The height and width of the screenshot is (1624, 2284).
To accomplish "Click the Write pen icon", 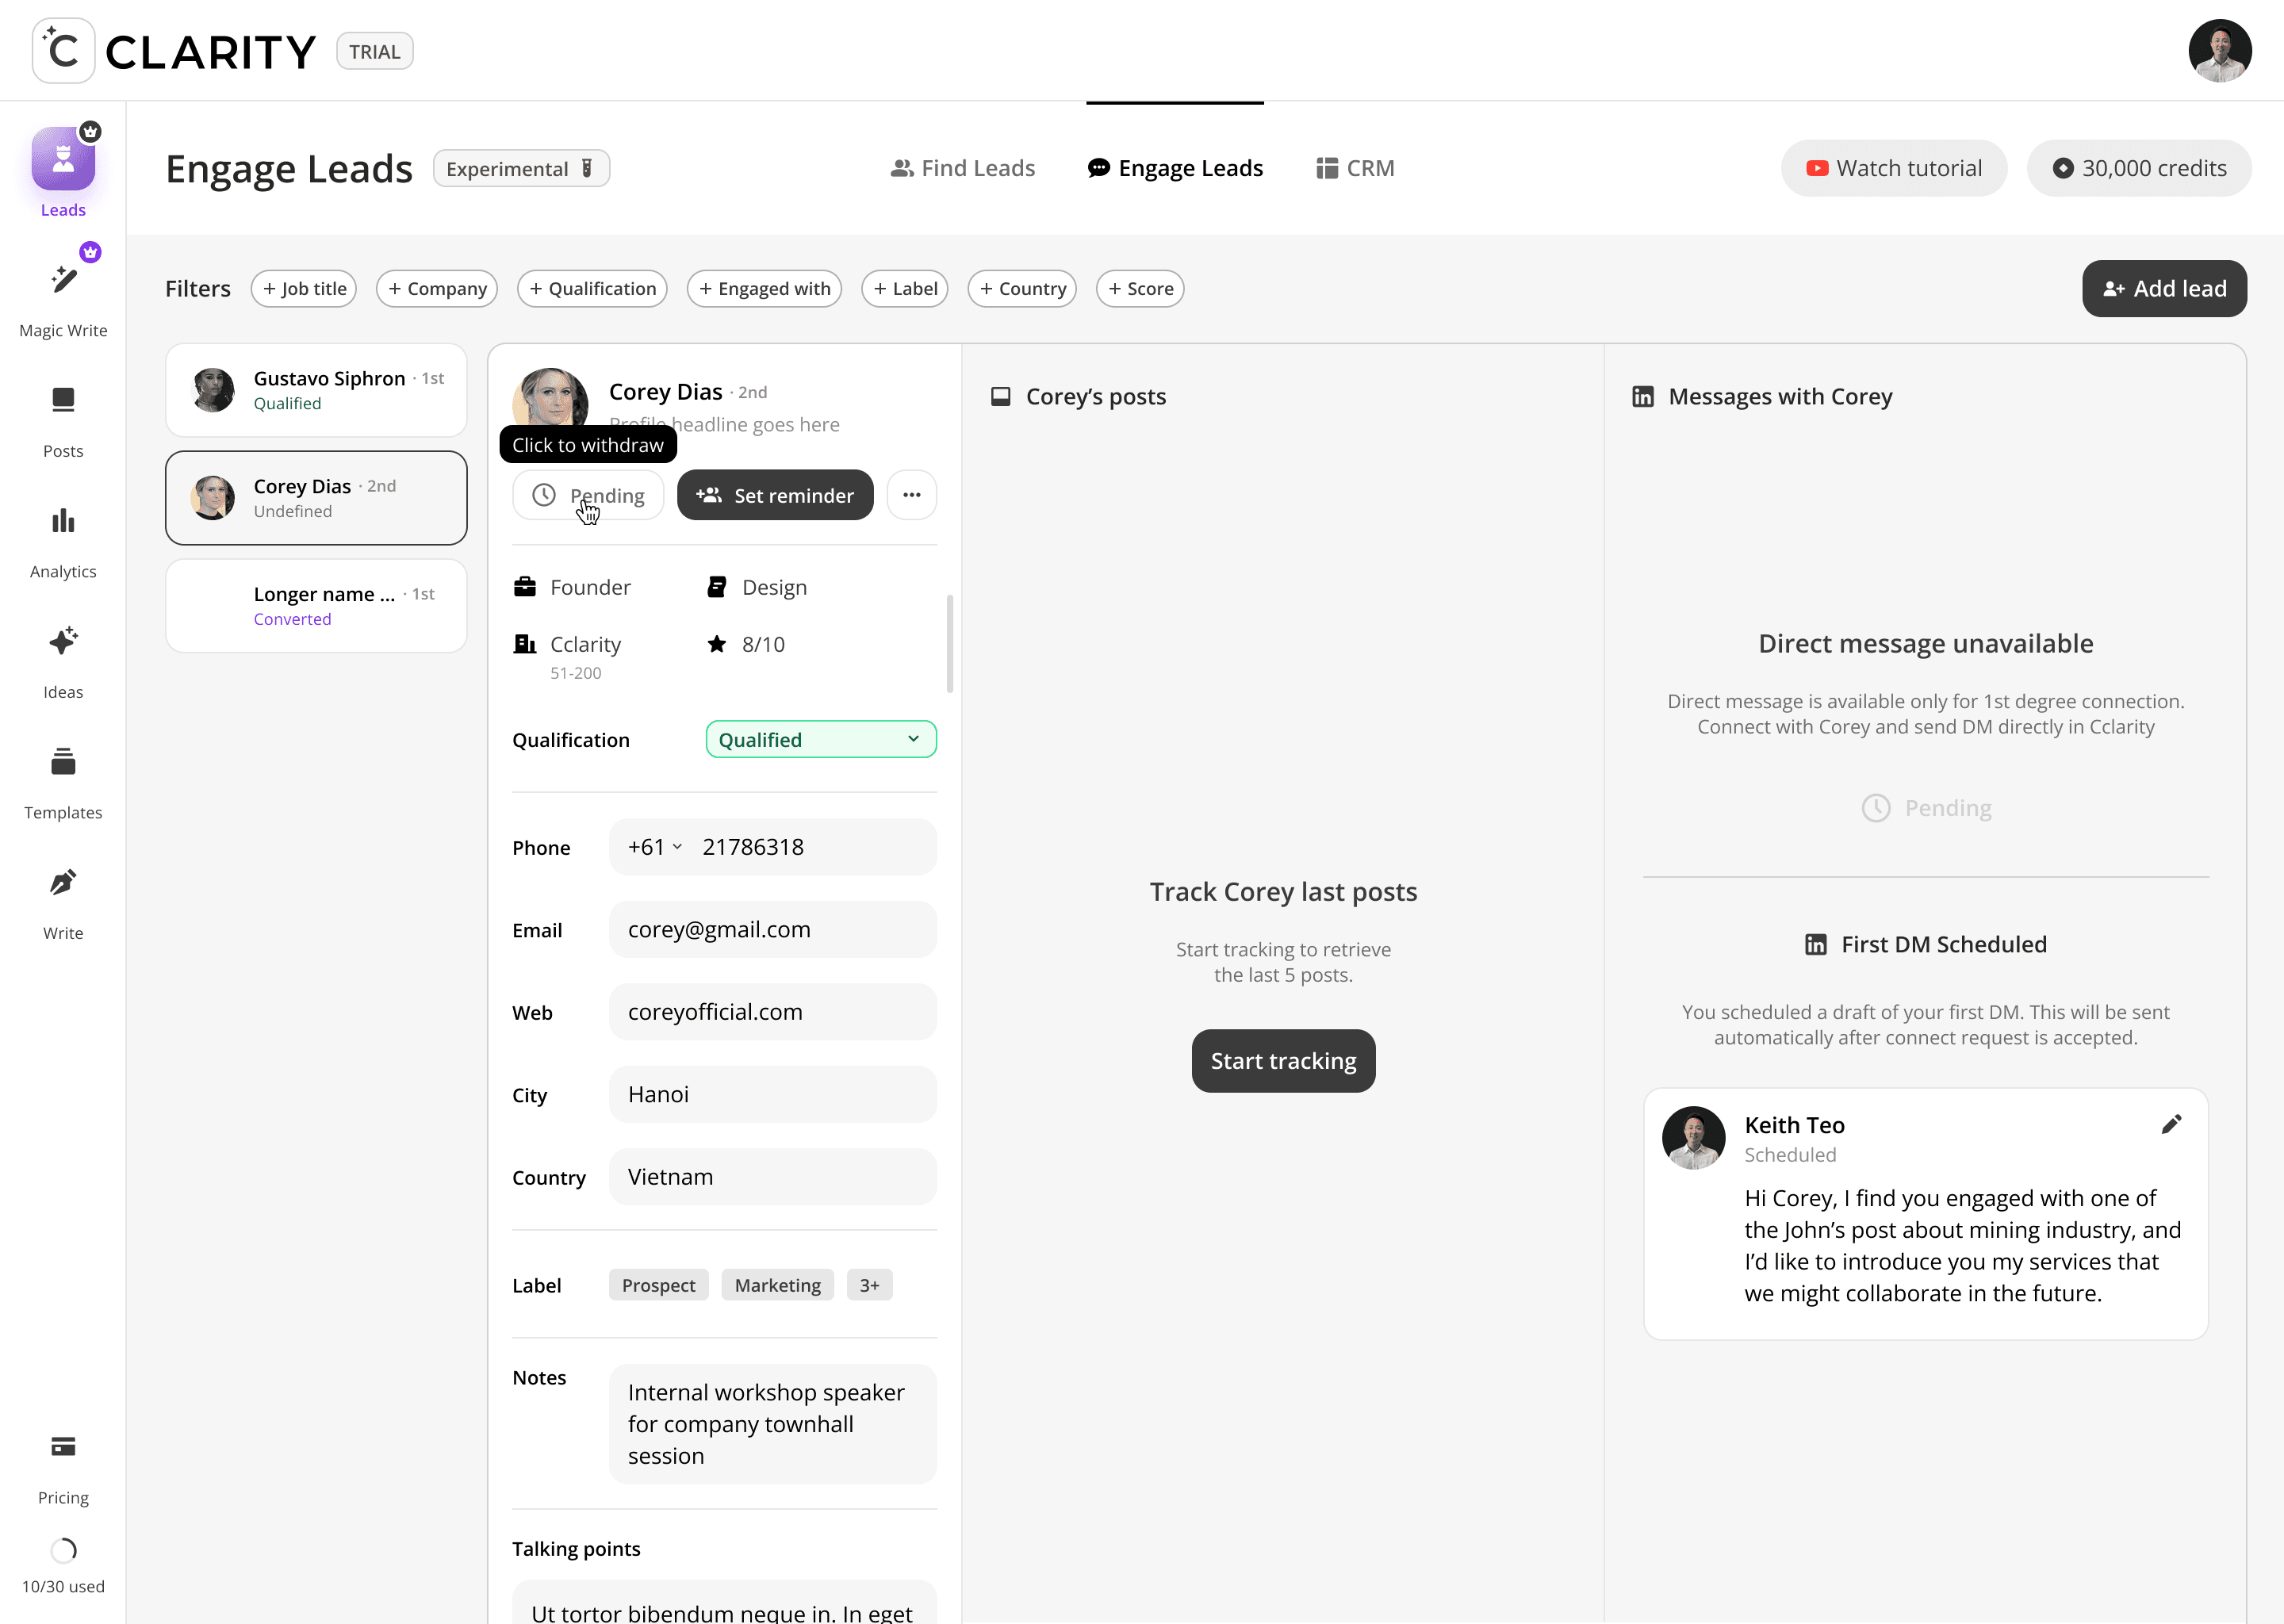I will pos(63,883).
